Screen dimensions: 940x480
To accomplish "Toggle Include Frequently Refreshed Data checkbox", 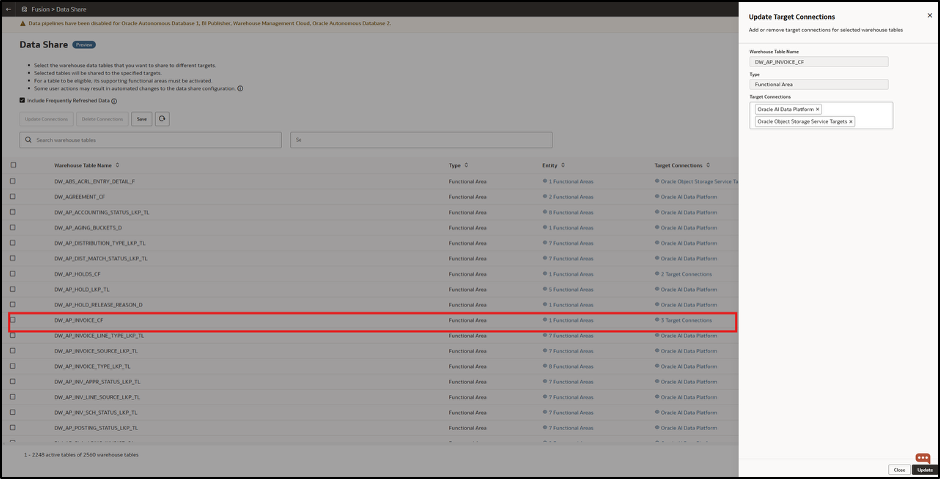I will click(22, 101).
